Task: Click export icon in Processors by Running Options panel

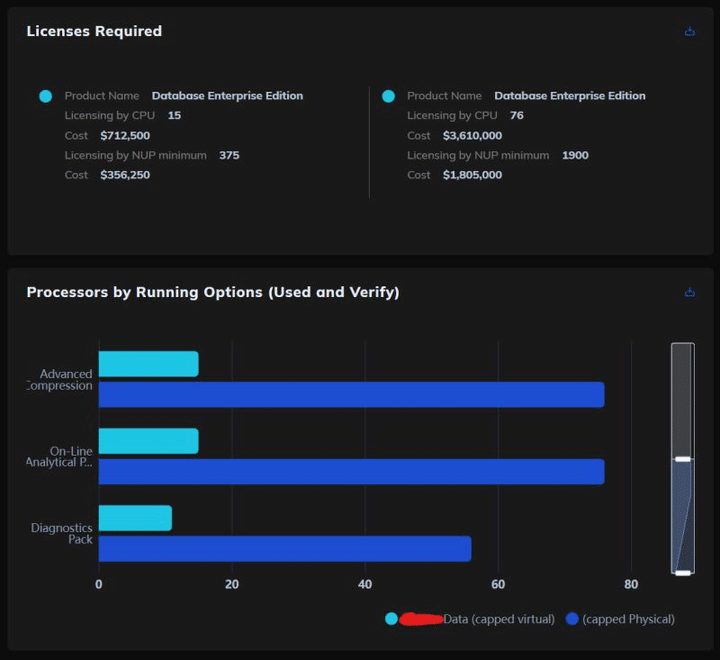Action: point(689,293)
